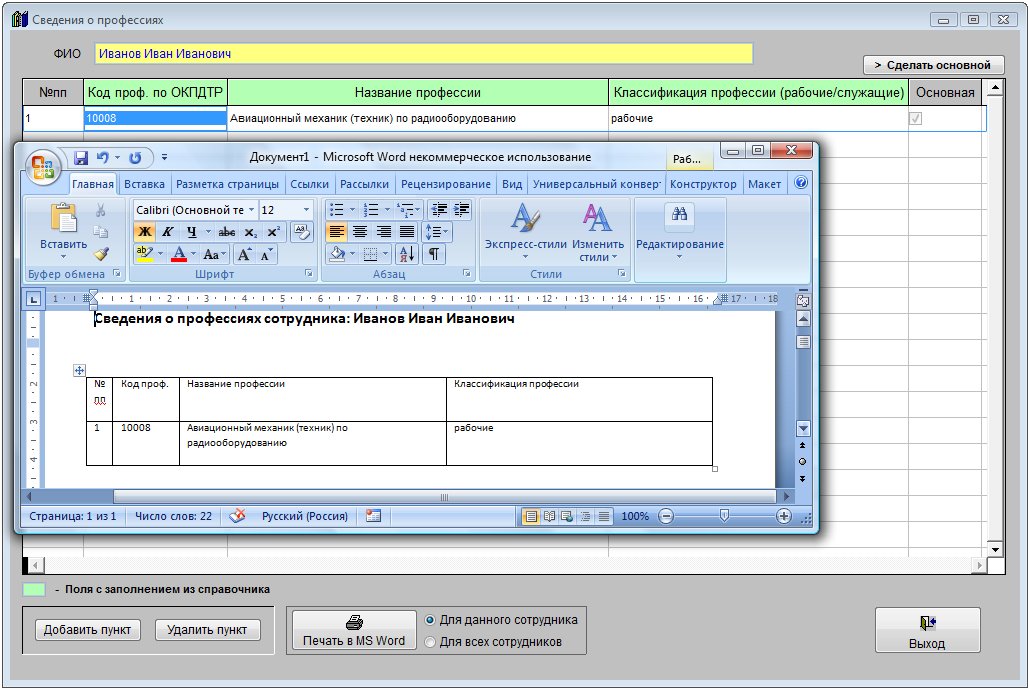Expand the 'Редактирование' group dropdown

[679, 257]
